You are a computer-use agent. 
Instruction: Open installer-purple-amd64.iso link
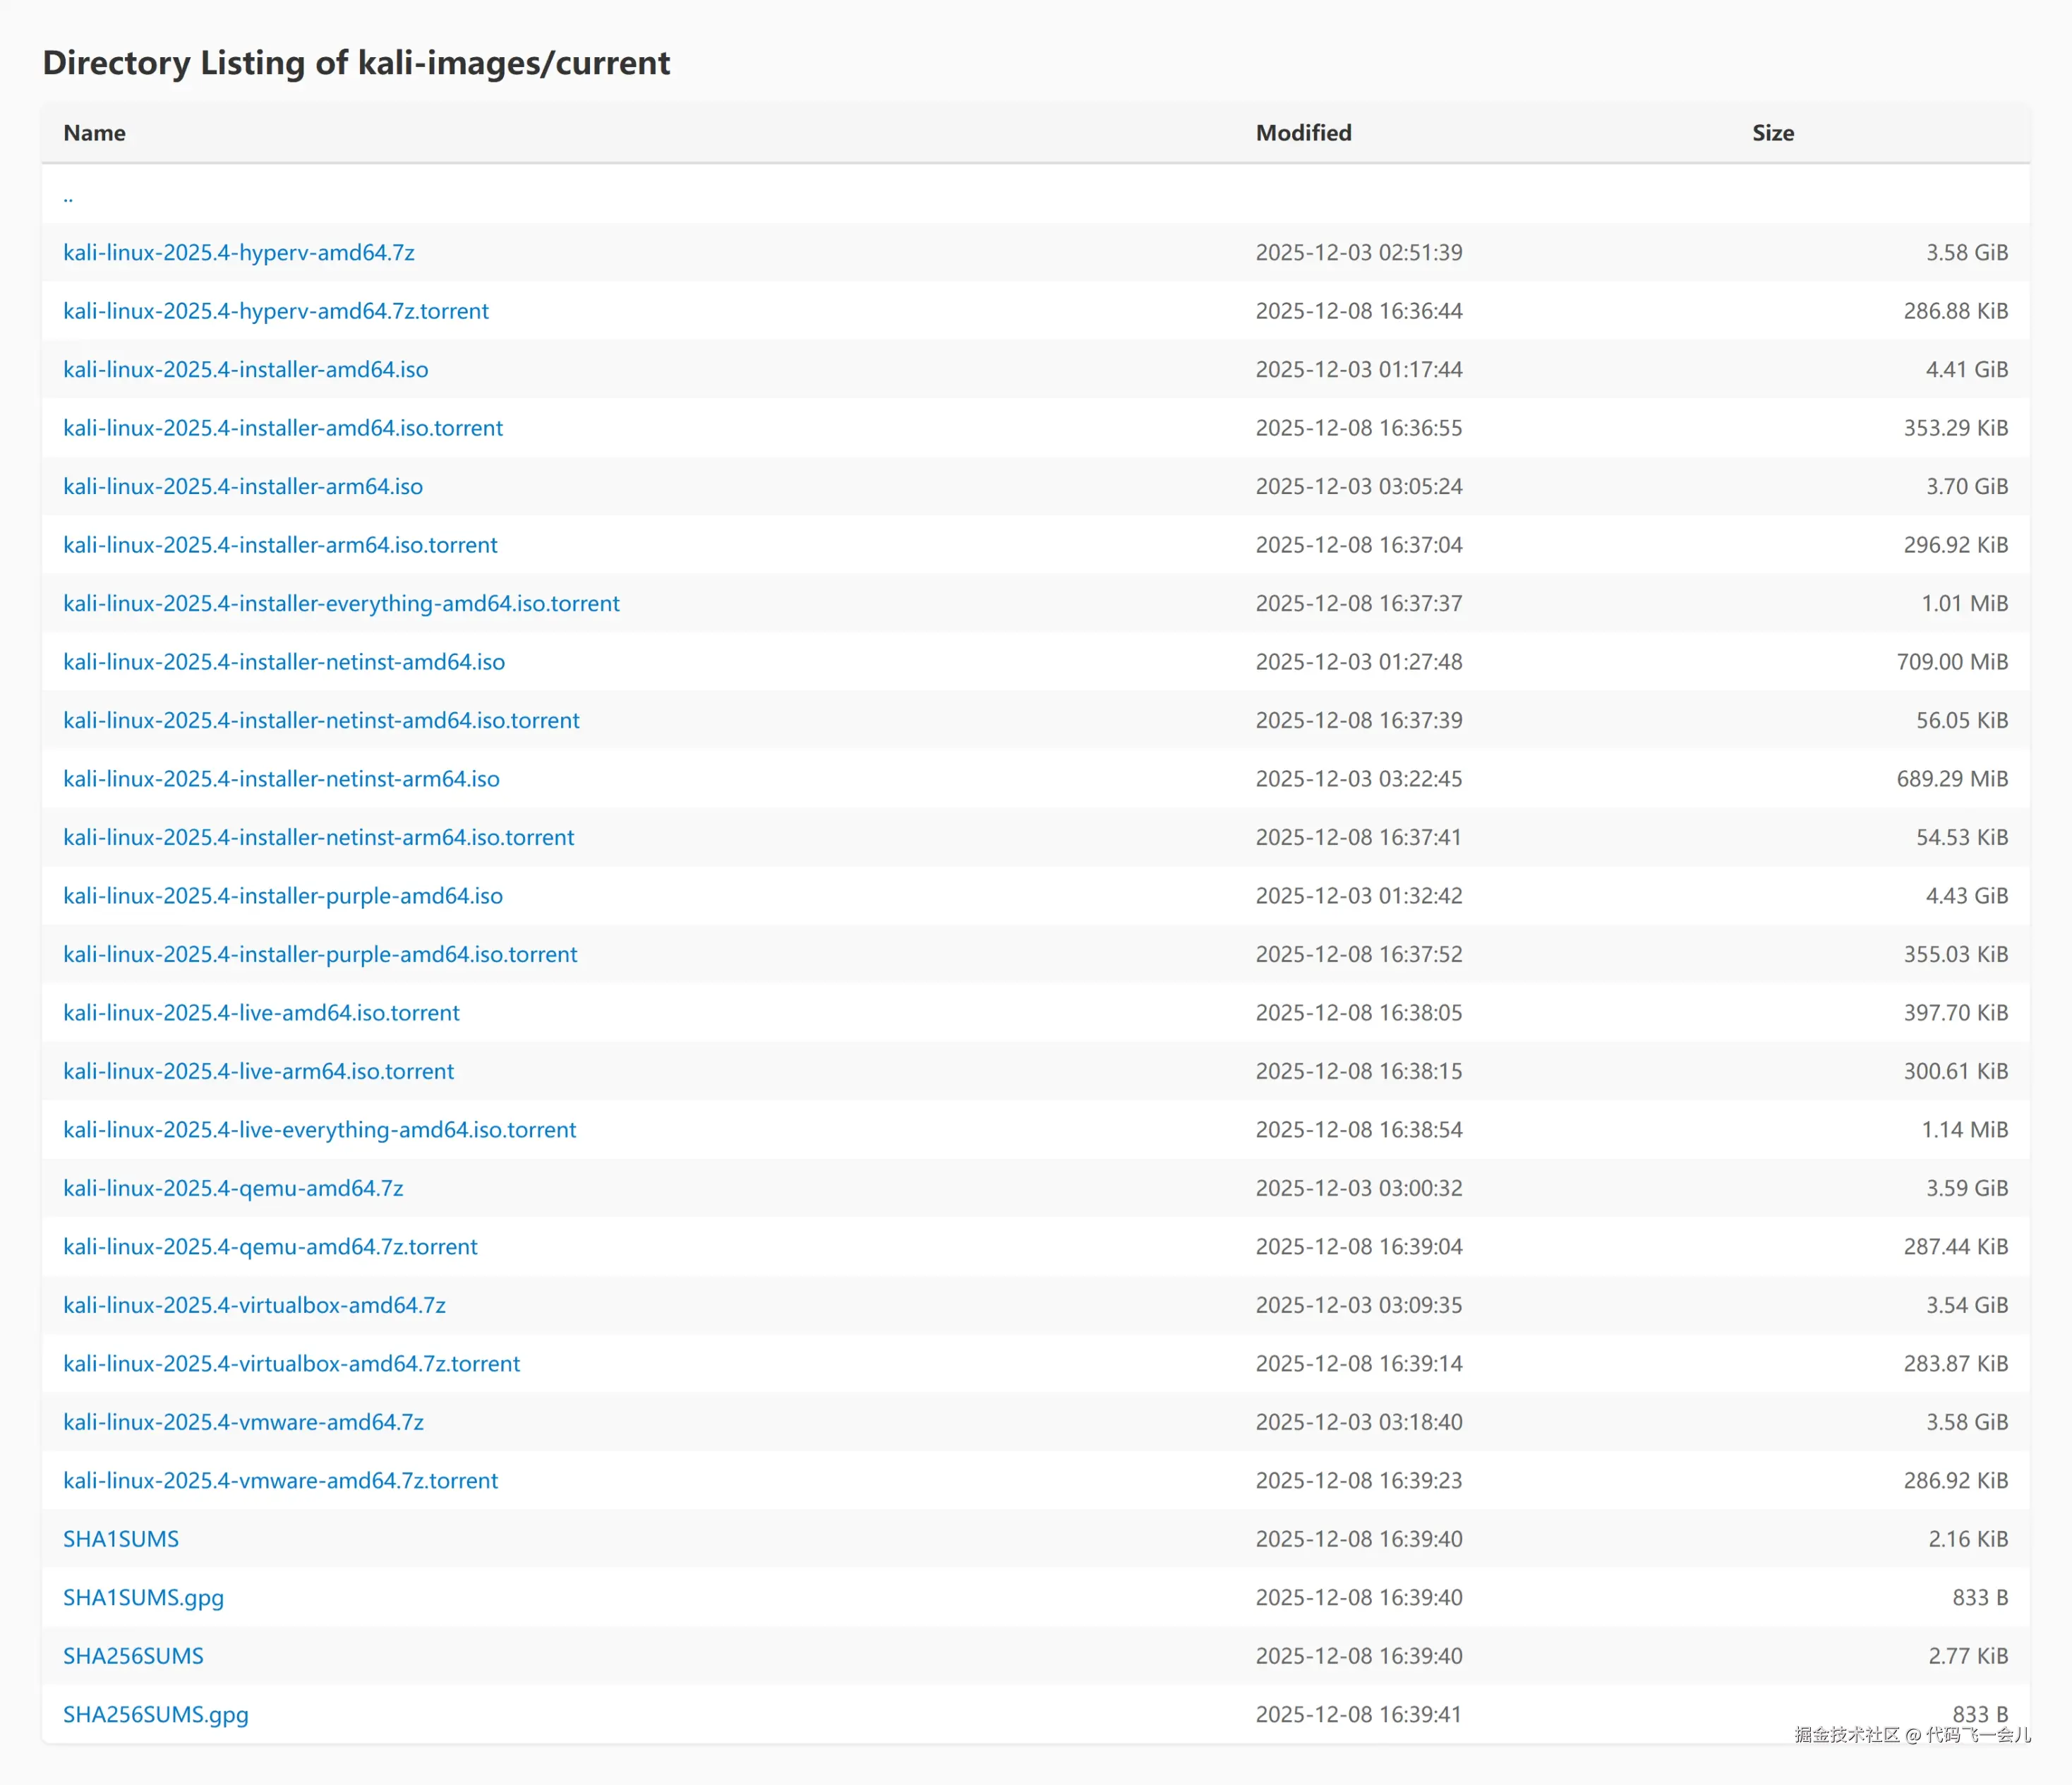pyautogui.click(x=283, y=896)
